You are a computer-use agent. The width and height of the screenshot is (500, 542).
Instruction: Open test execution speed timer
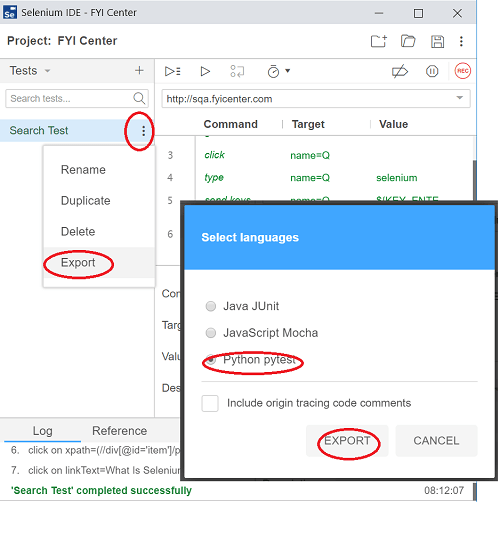pos(273,71)
